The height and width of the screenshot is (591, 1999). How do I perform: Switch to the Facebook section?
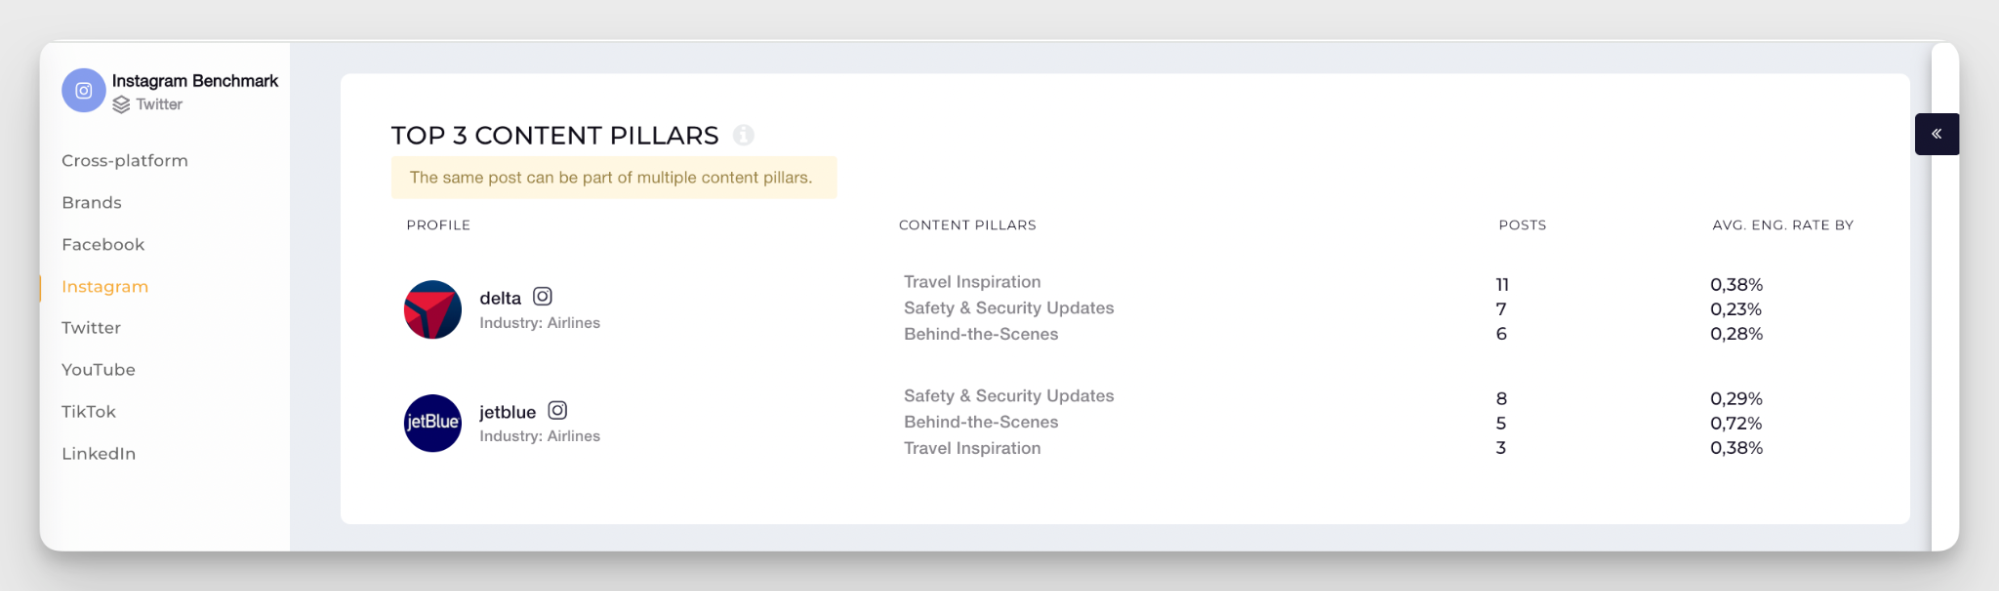(101, 243)
